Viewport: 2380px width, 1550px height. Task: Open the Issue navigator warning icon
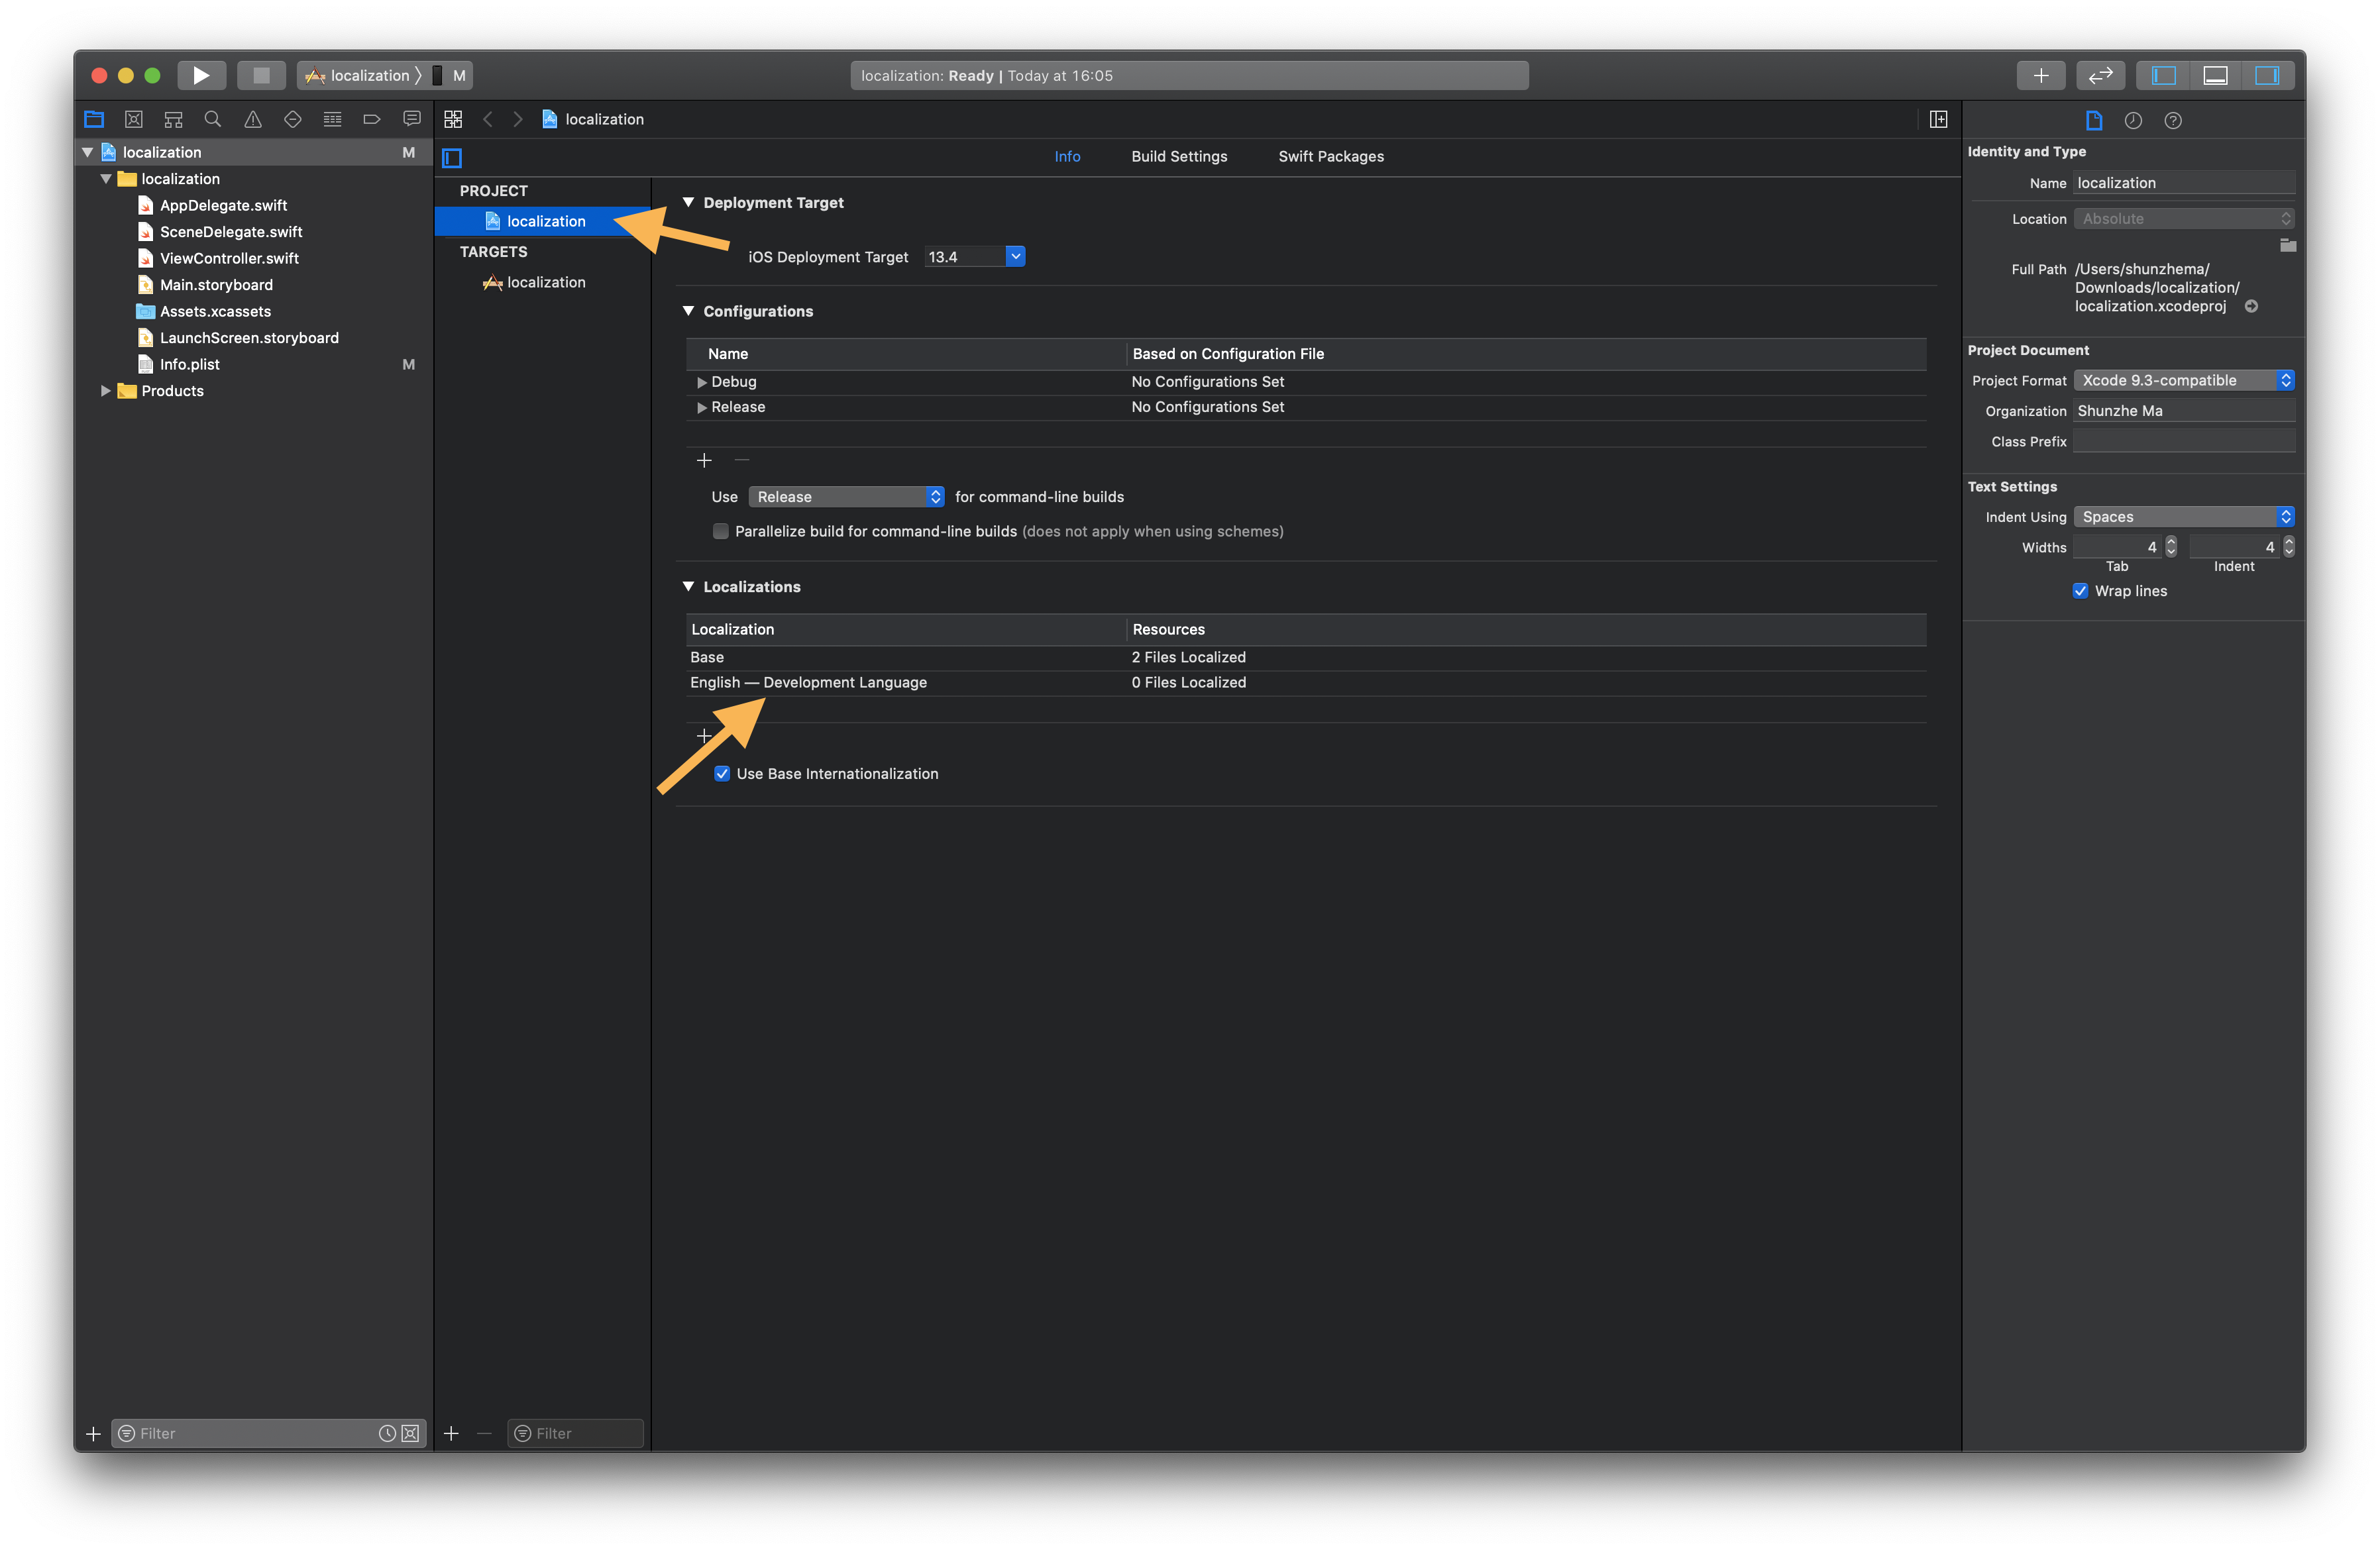pos(253,119)
